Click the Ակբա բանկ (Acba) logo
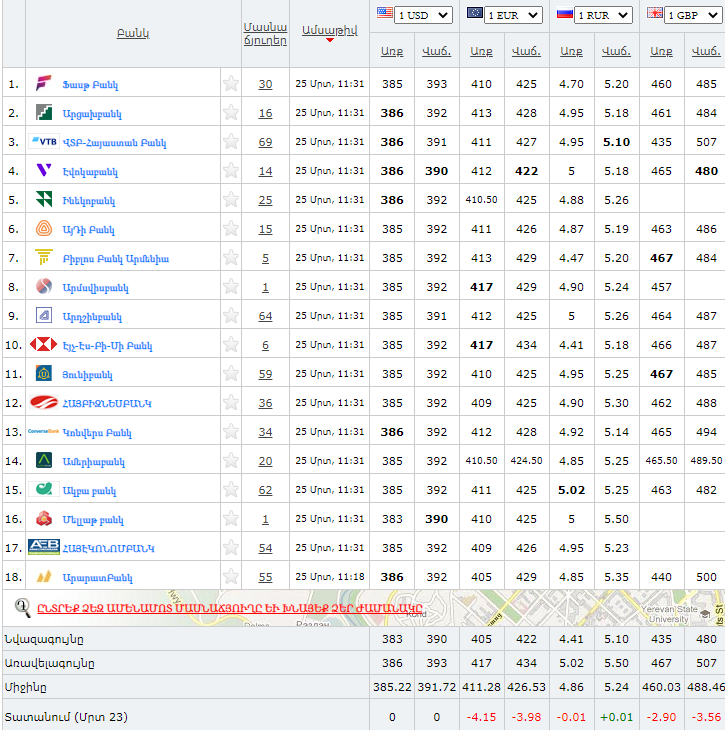 (44, 489)
